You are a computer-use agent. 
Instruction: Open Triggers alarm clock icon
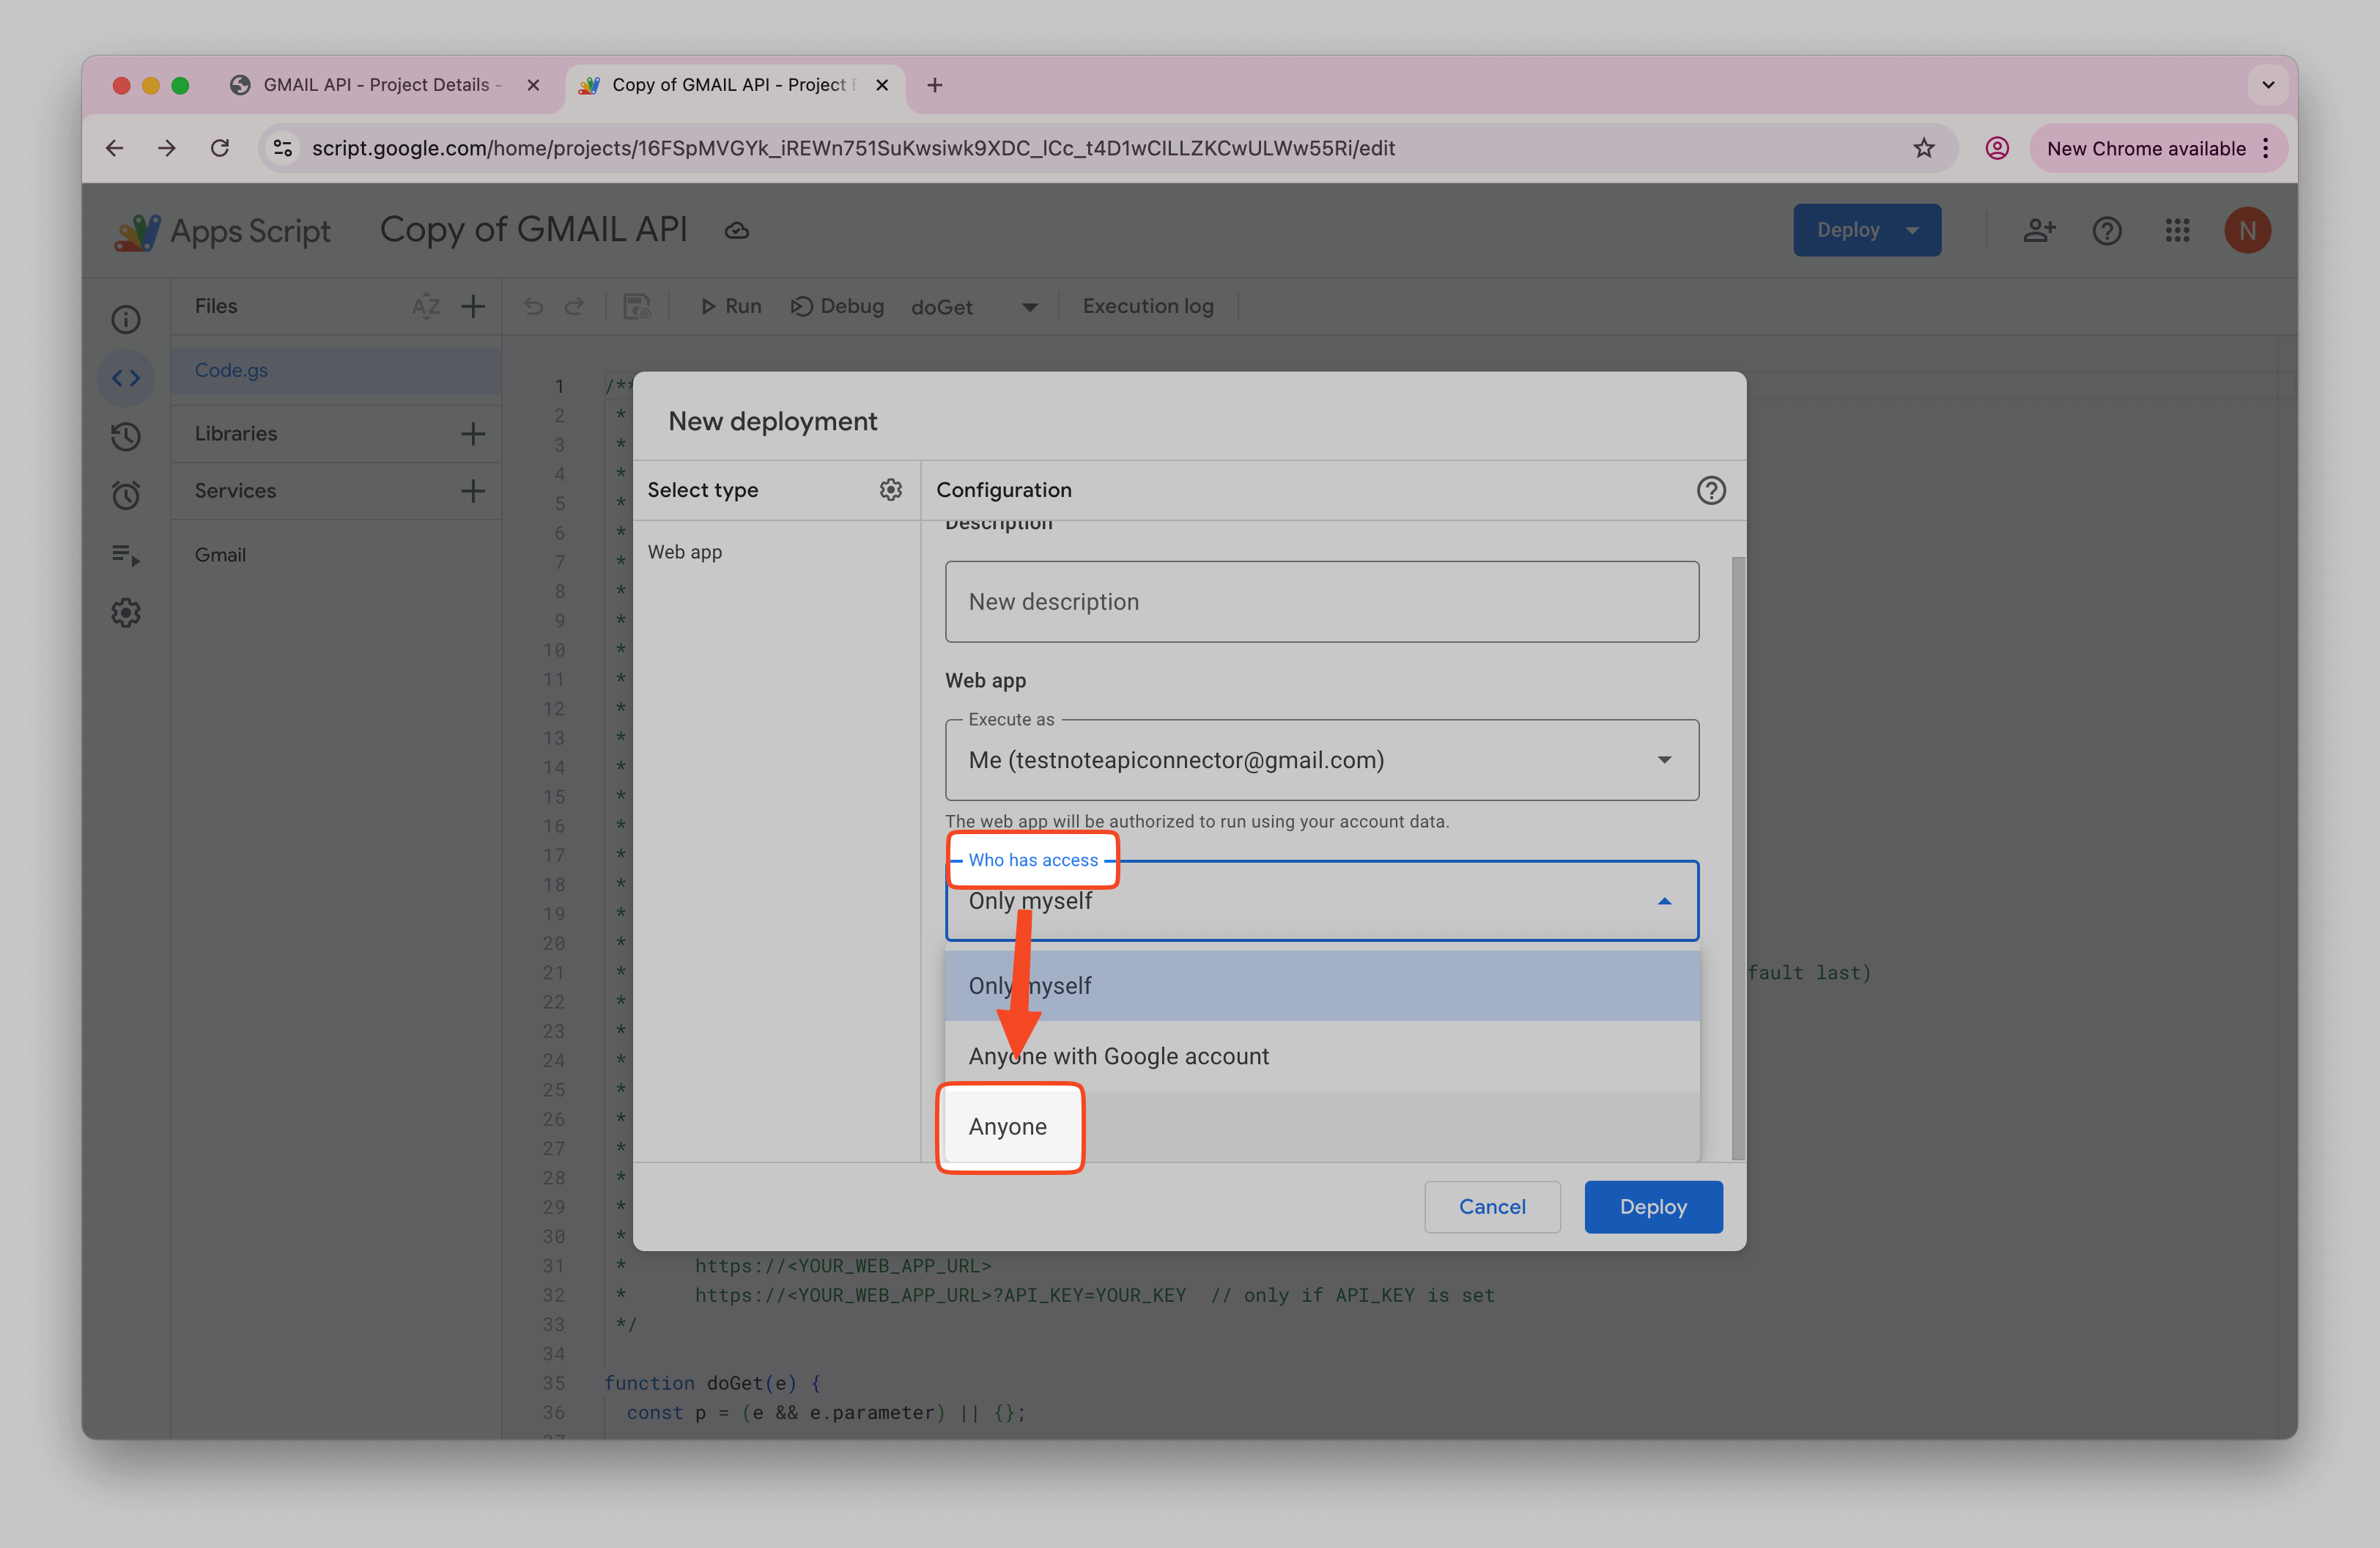coord(126,495)
